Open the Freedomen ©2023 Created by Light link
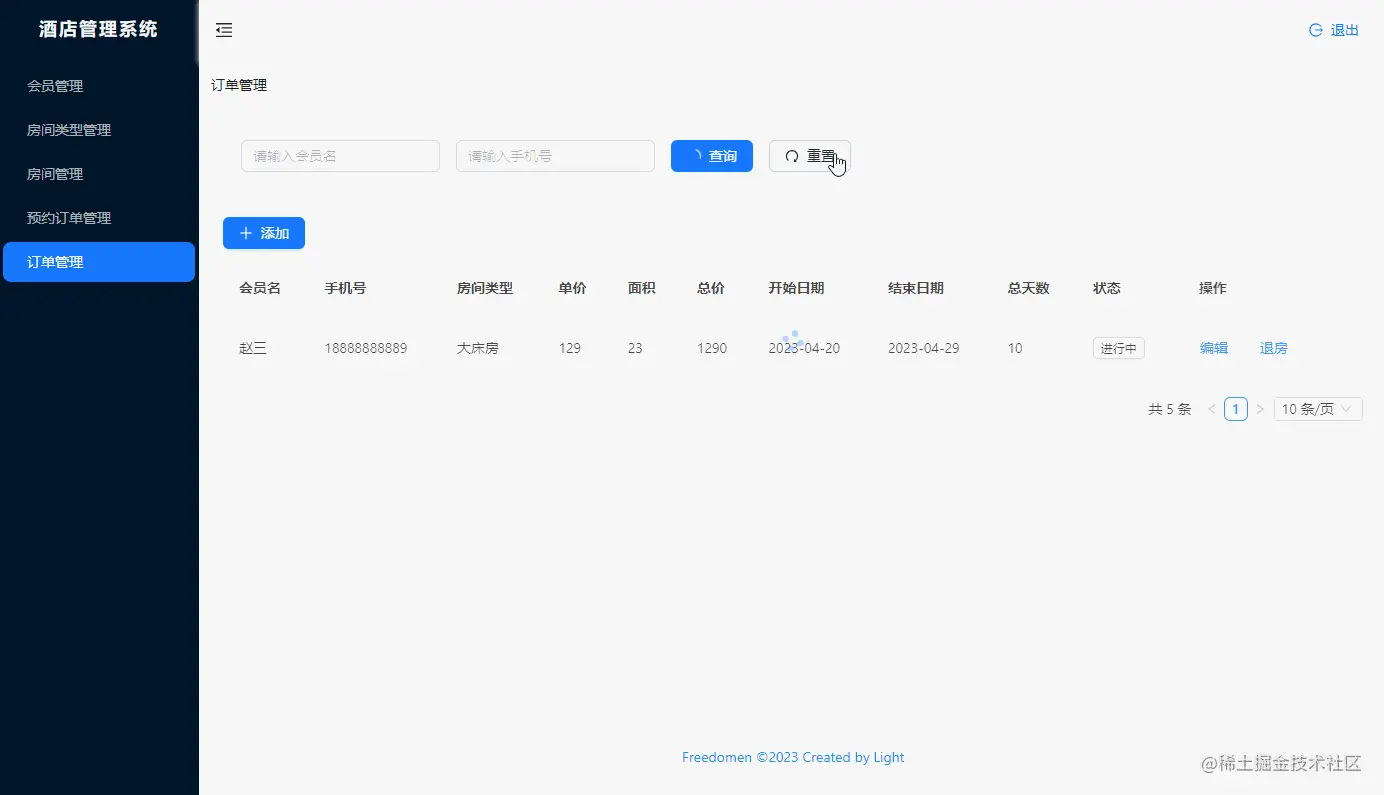Screen dimensions: 1384x795 pyautogui.click(x=793, y=757)
